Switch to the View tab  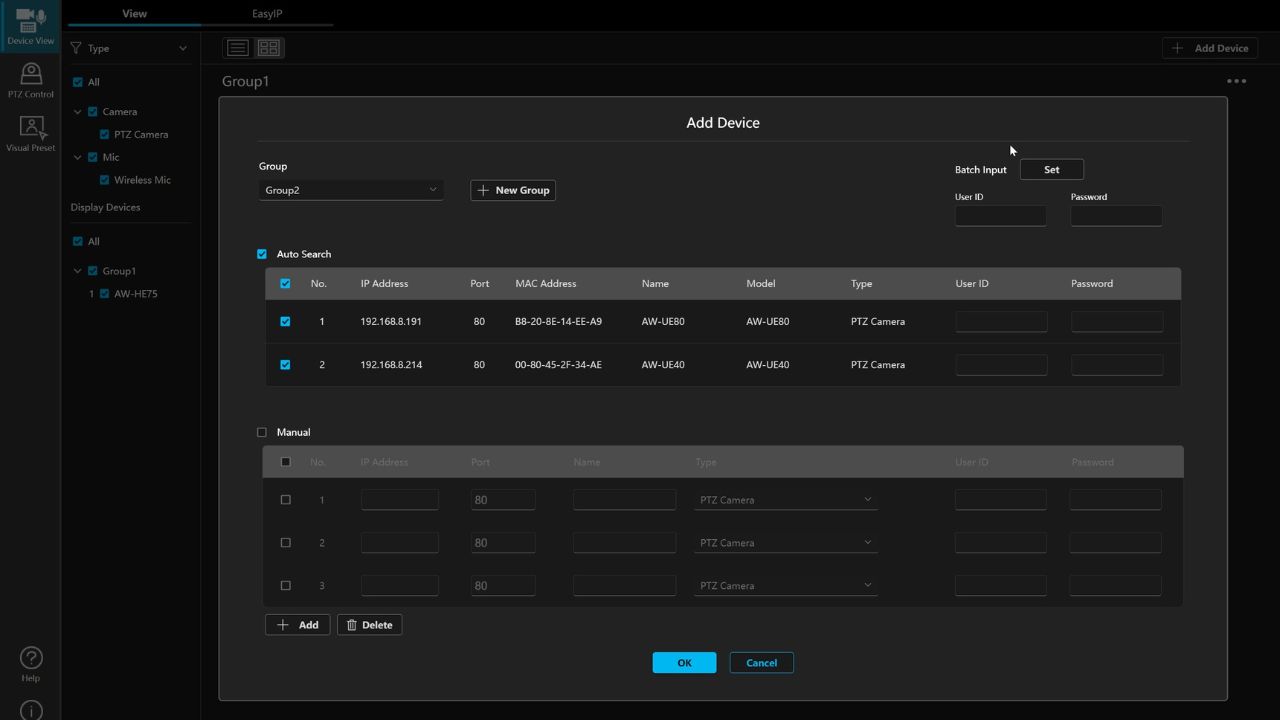pos(134,14)
